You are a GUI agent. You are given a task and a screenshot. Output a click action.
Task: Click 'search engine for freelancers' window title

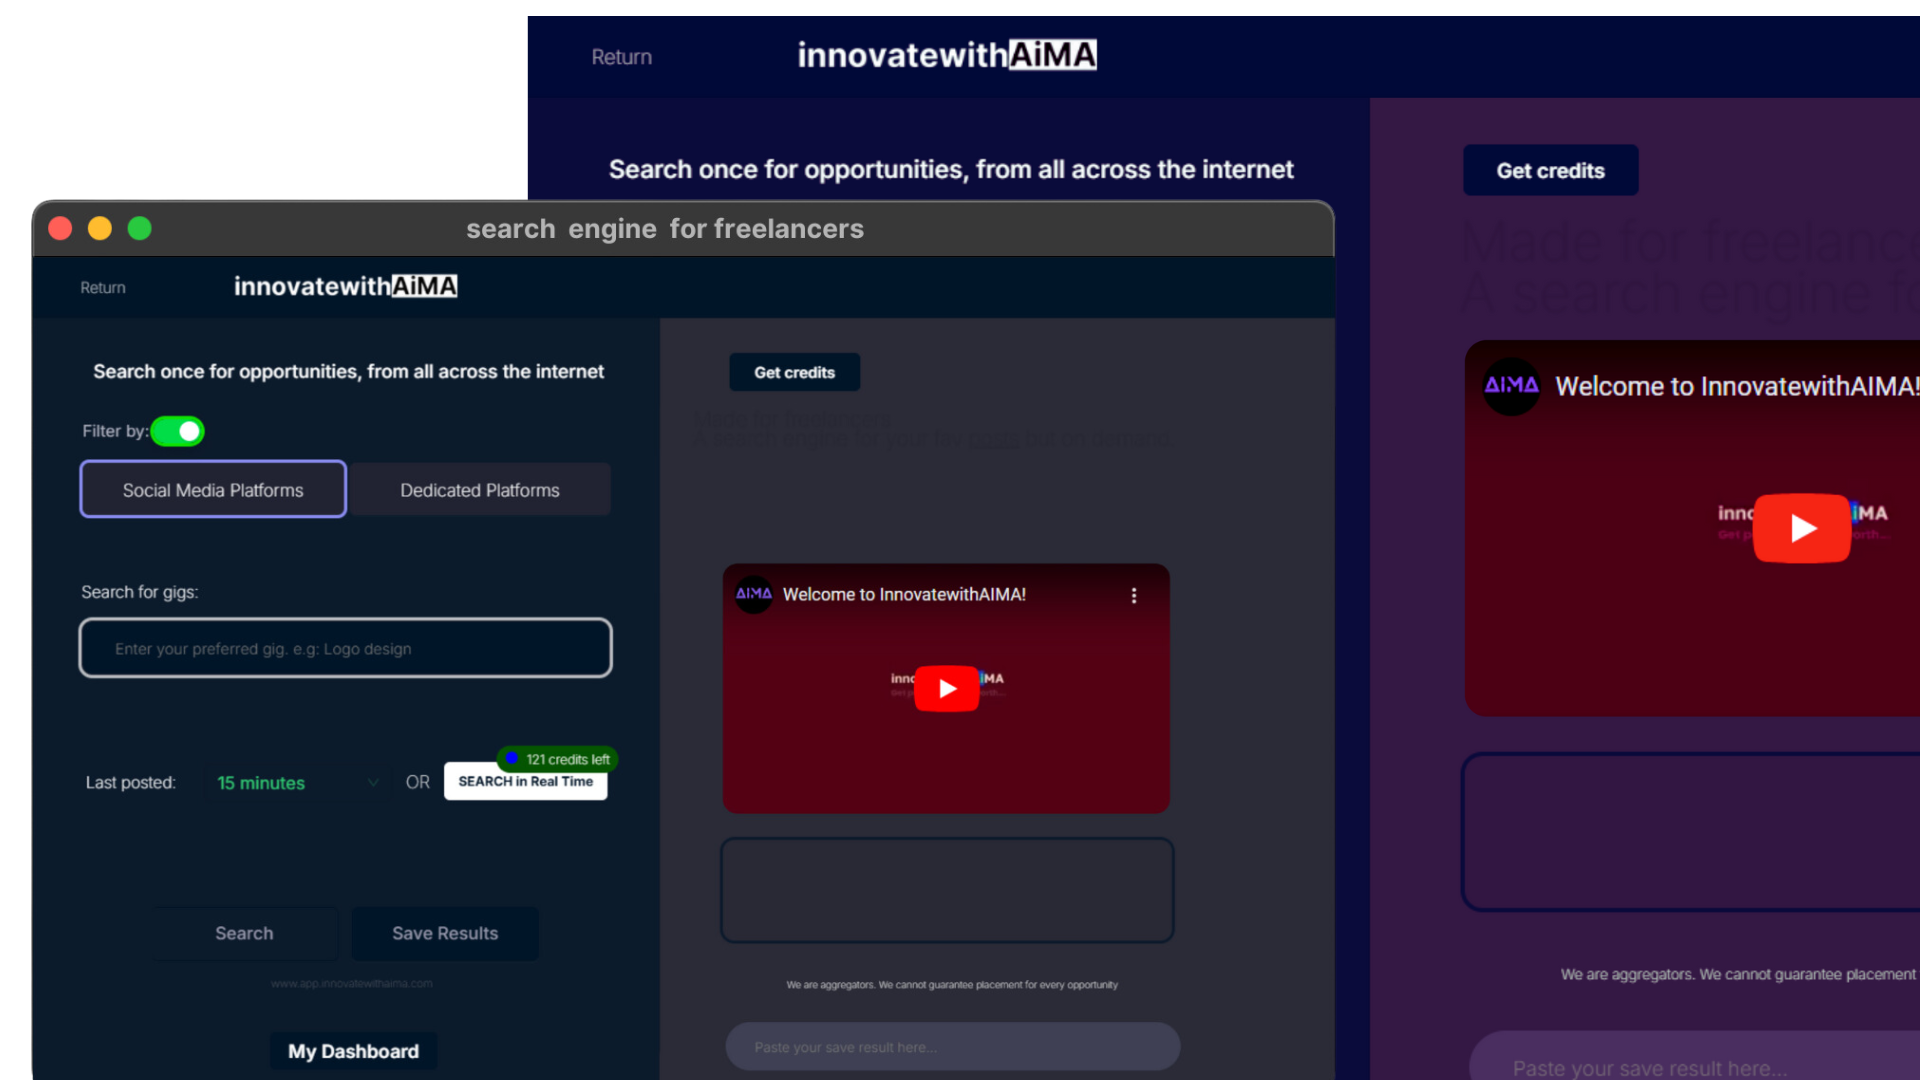pos(665,229)
